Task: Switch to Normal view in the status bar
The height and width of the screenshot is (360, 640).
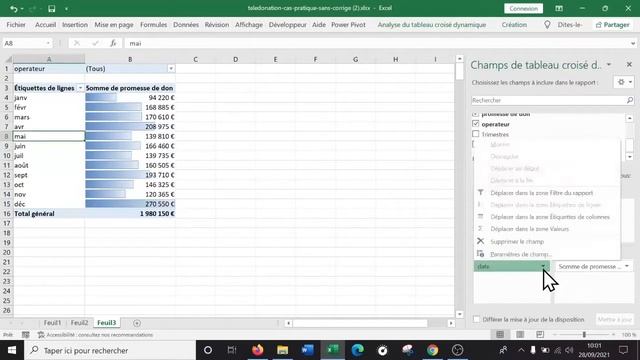Action: click(500, 335)
